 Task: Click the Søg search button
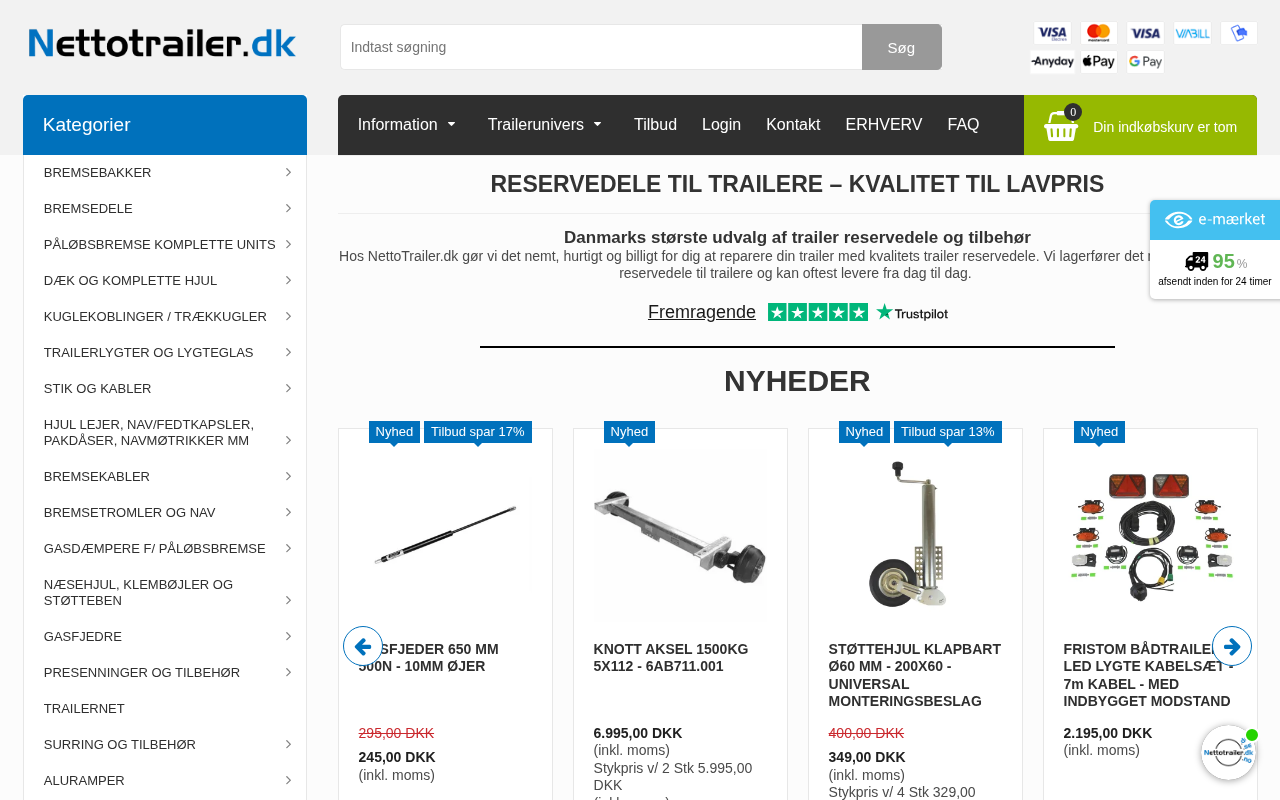point(901,47)
